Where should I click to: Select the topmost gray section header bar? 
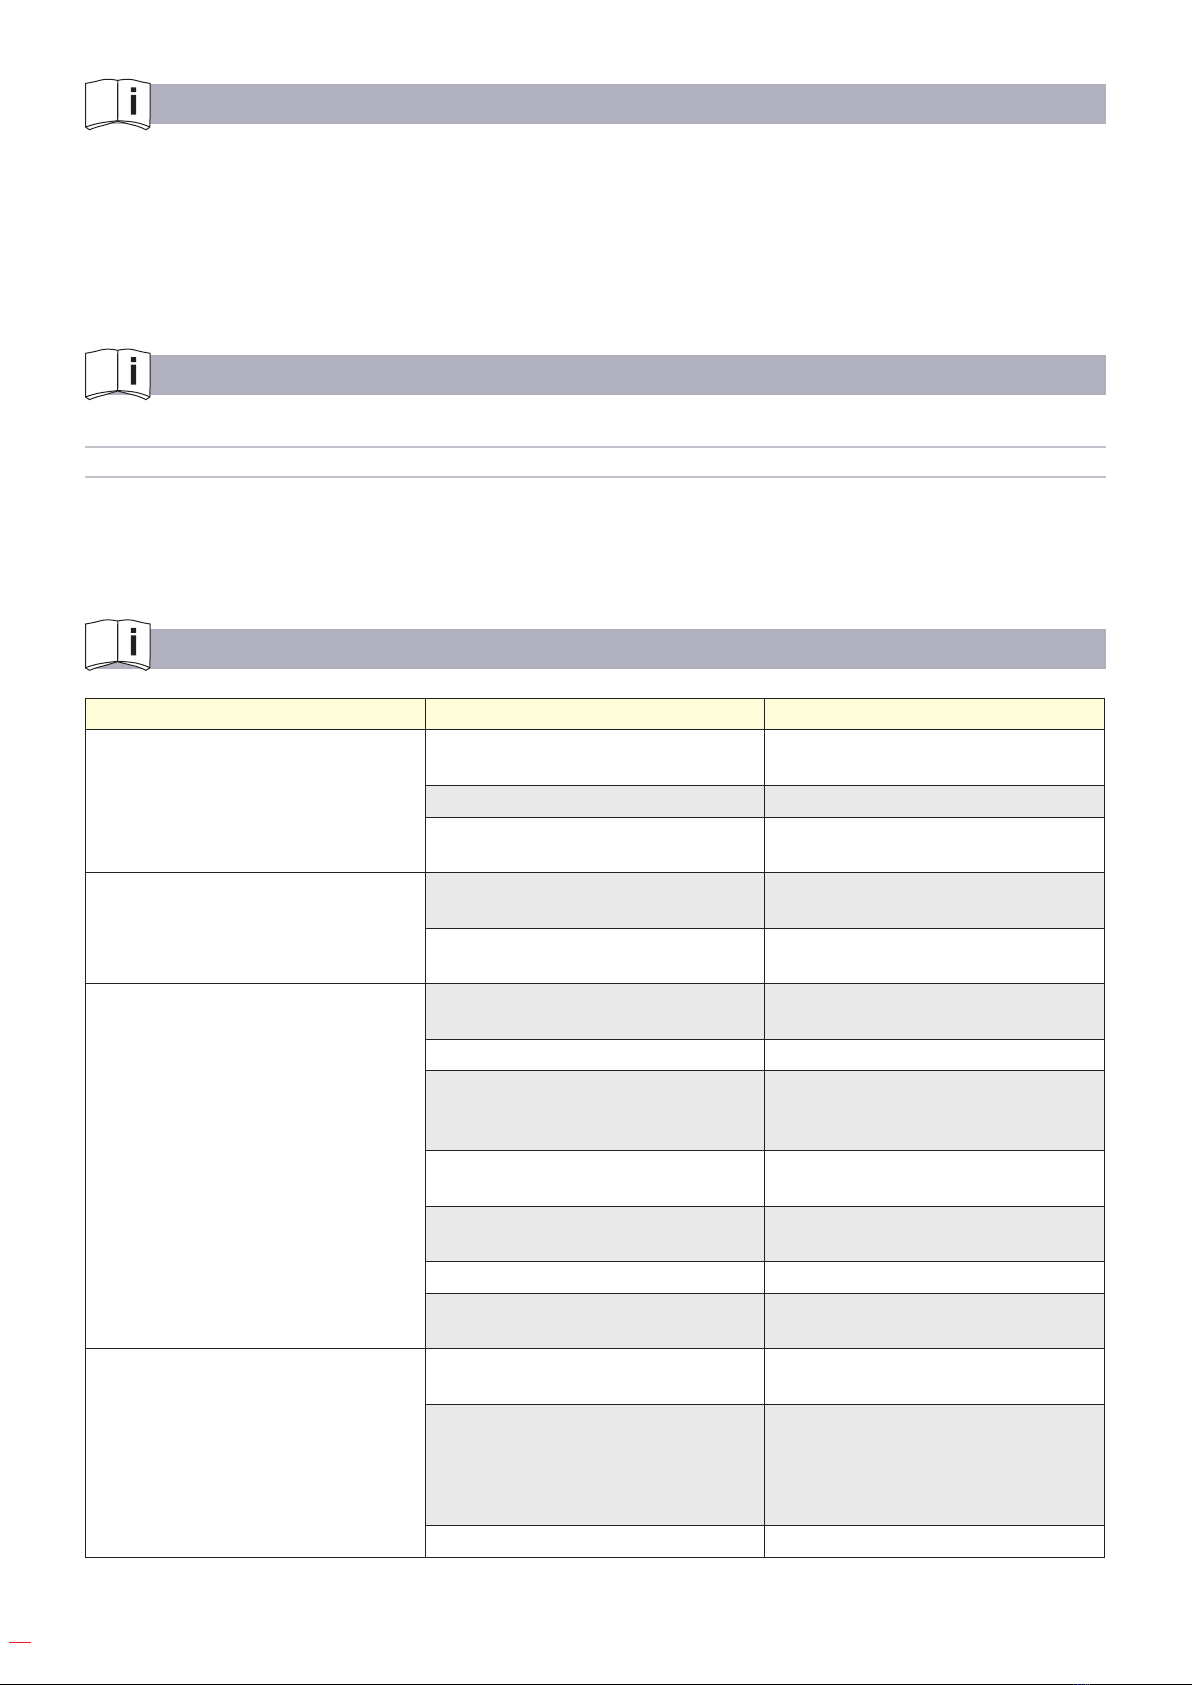coord(628,104)
